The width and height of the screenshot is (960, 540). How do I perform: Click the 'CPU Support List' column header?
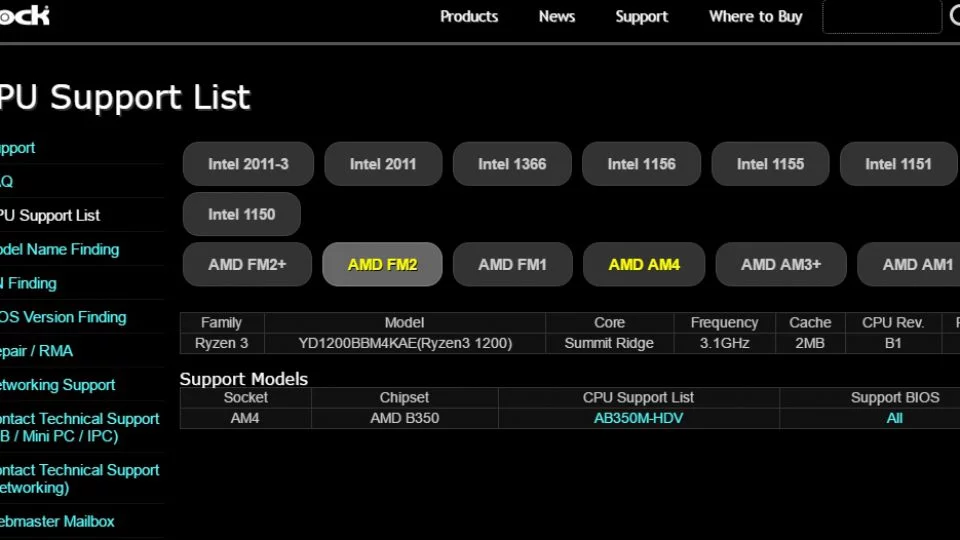[638, 397]
